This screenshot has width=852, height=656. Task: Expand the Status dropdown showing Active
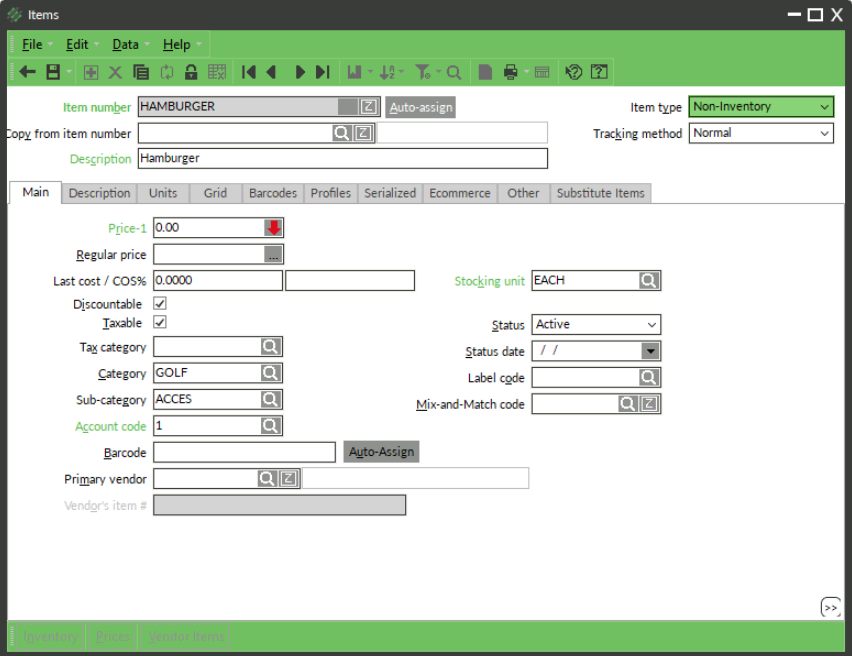(x=652, y=324)
